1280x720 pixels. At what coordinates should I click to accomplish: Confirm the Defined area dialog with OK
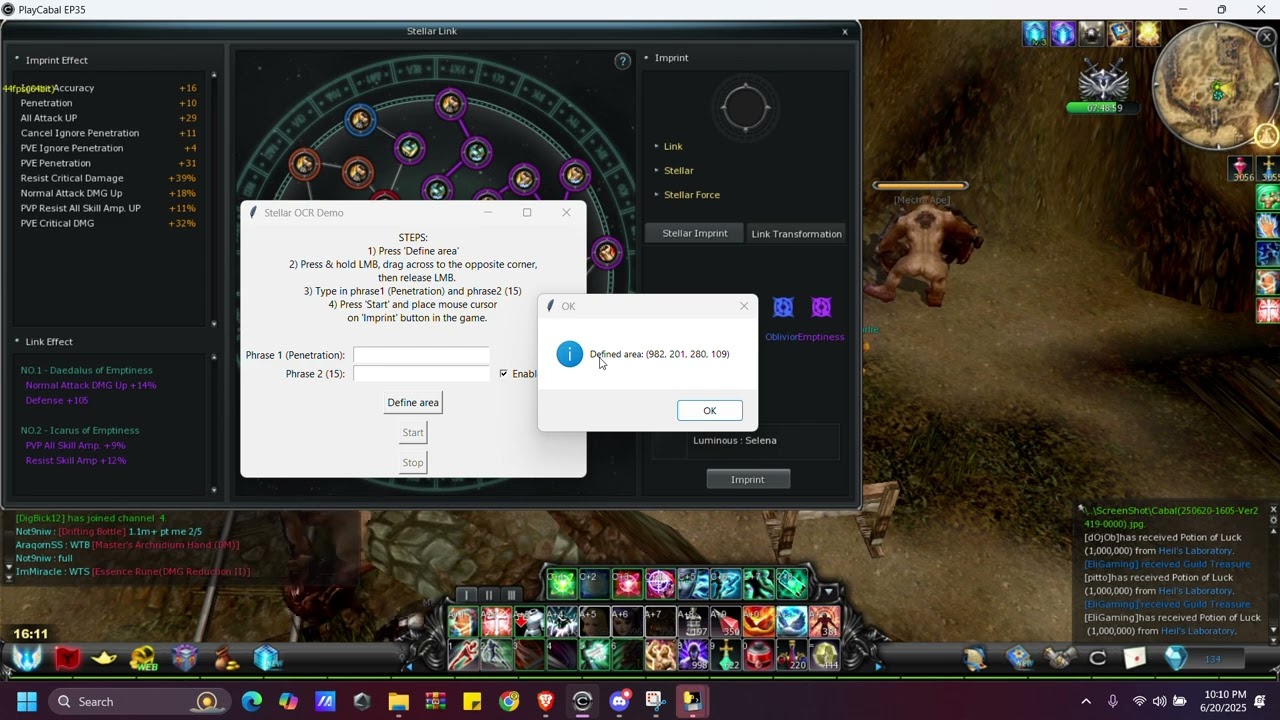pos(710,411)
